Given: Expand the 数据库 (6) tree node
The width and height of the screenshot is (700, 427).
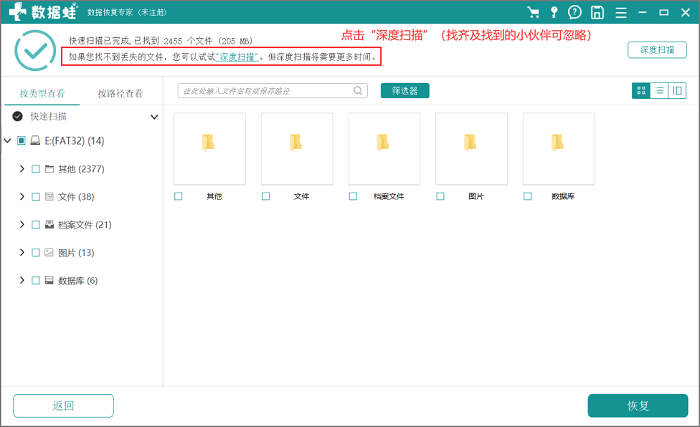Looking at the screenshot, I should pos(22,280).
